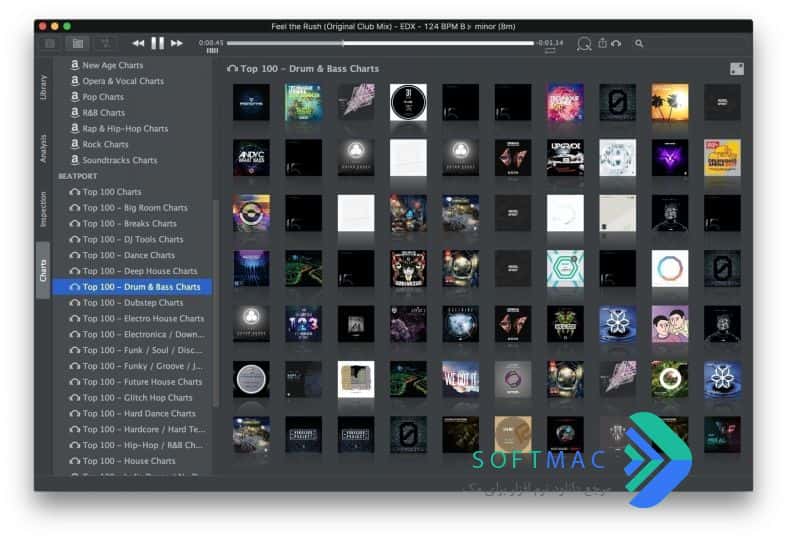Select Top 100 – Drum & Bass Charts row
The image size is (787, 540).
click(x=133, y=287)
